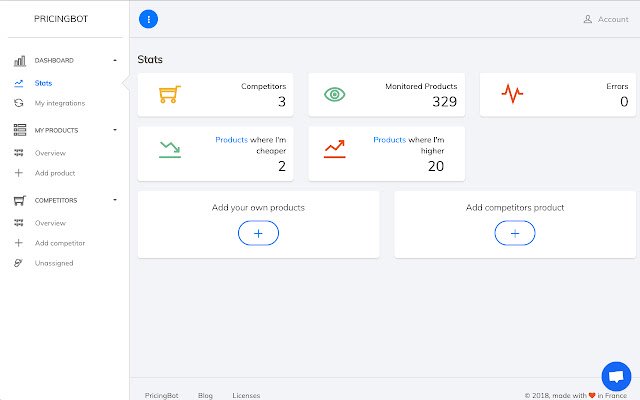
Task: Open Overview under My Products
Action: click(50, 153)
